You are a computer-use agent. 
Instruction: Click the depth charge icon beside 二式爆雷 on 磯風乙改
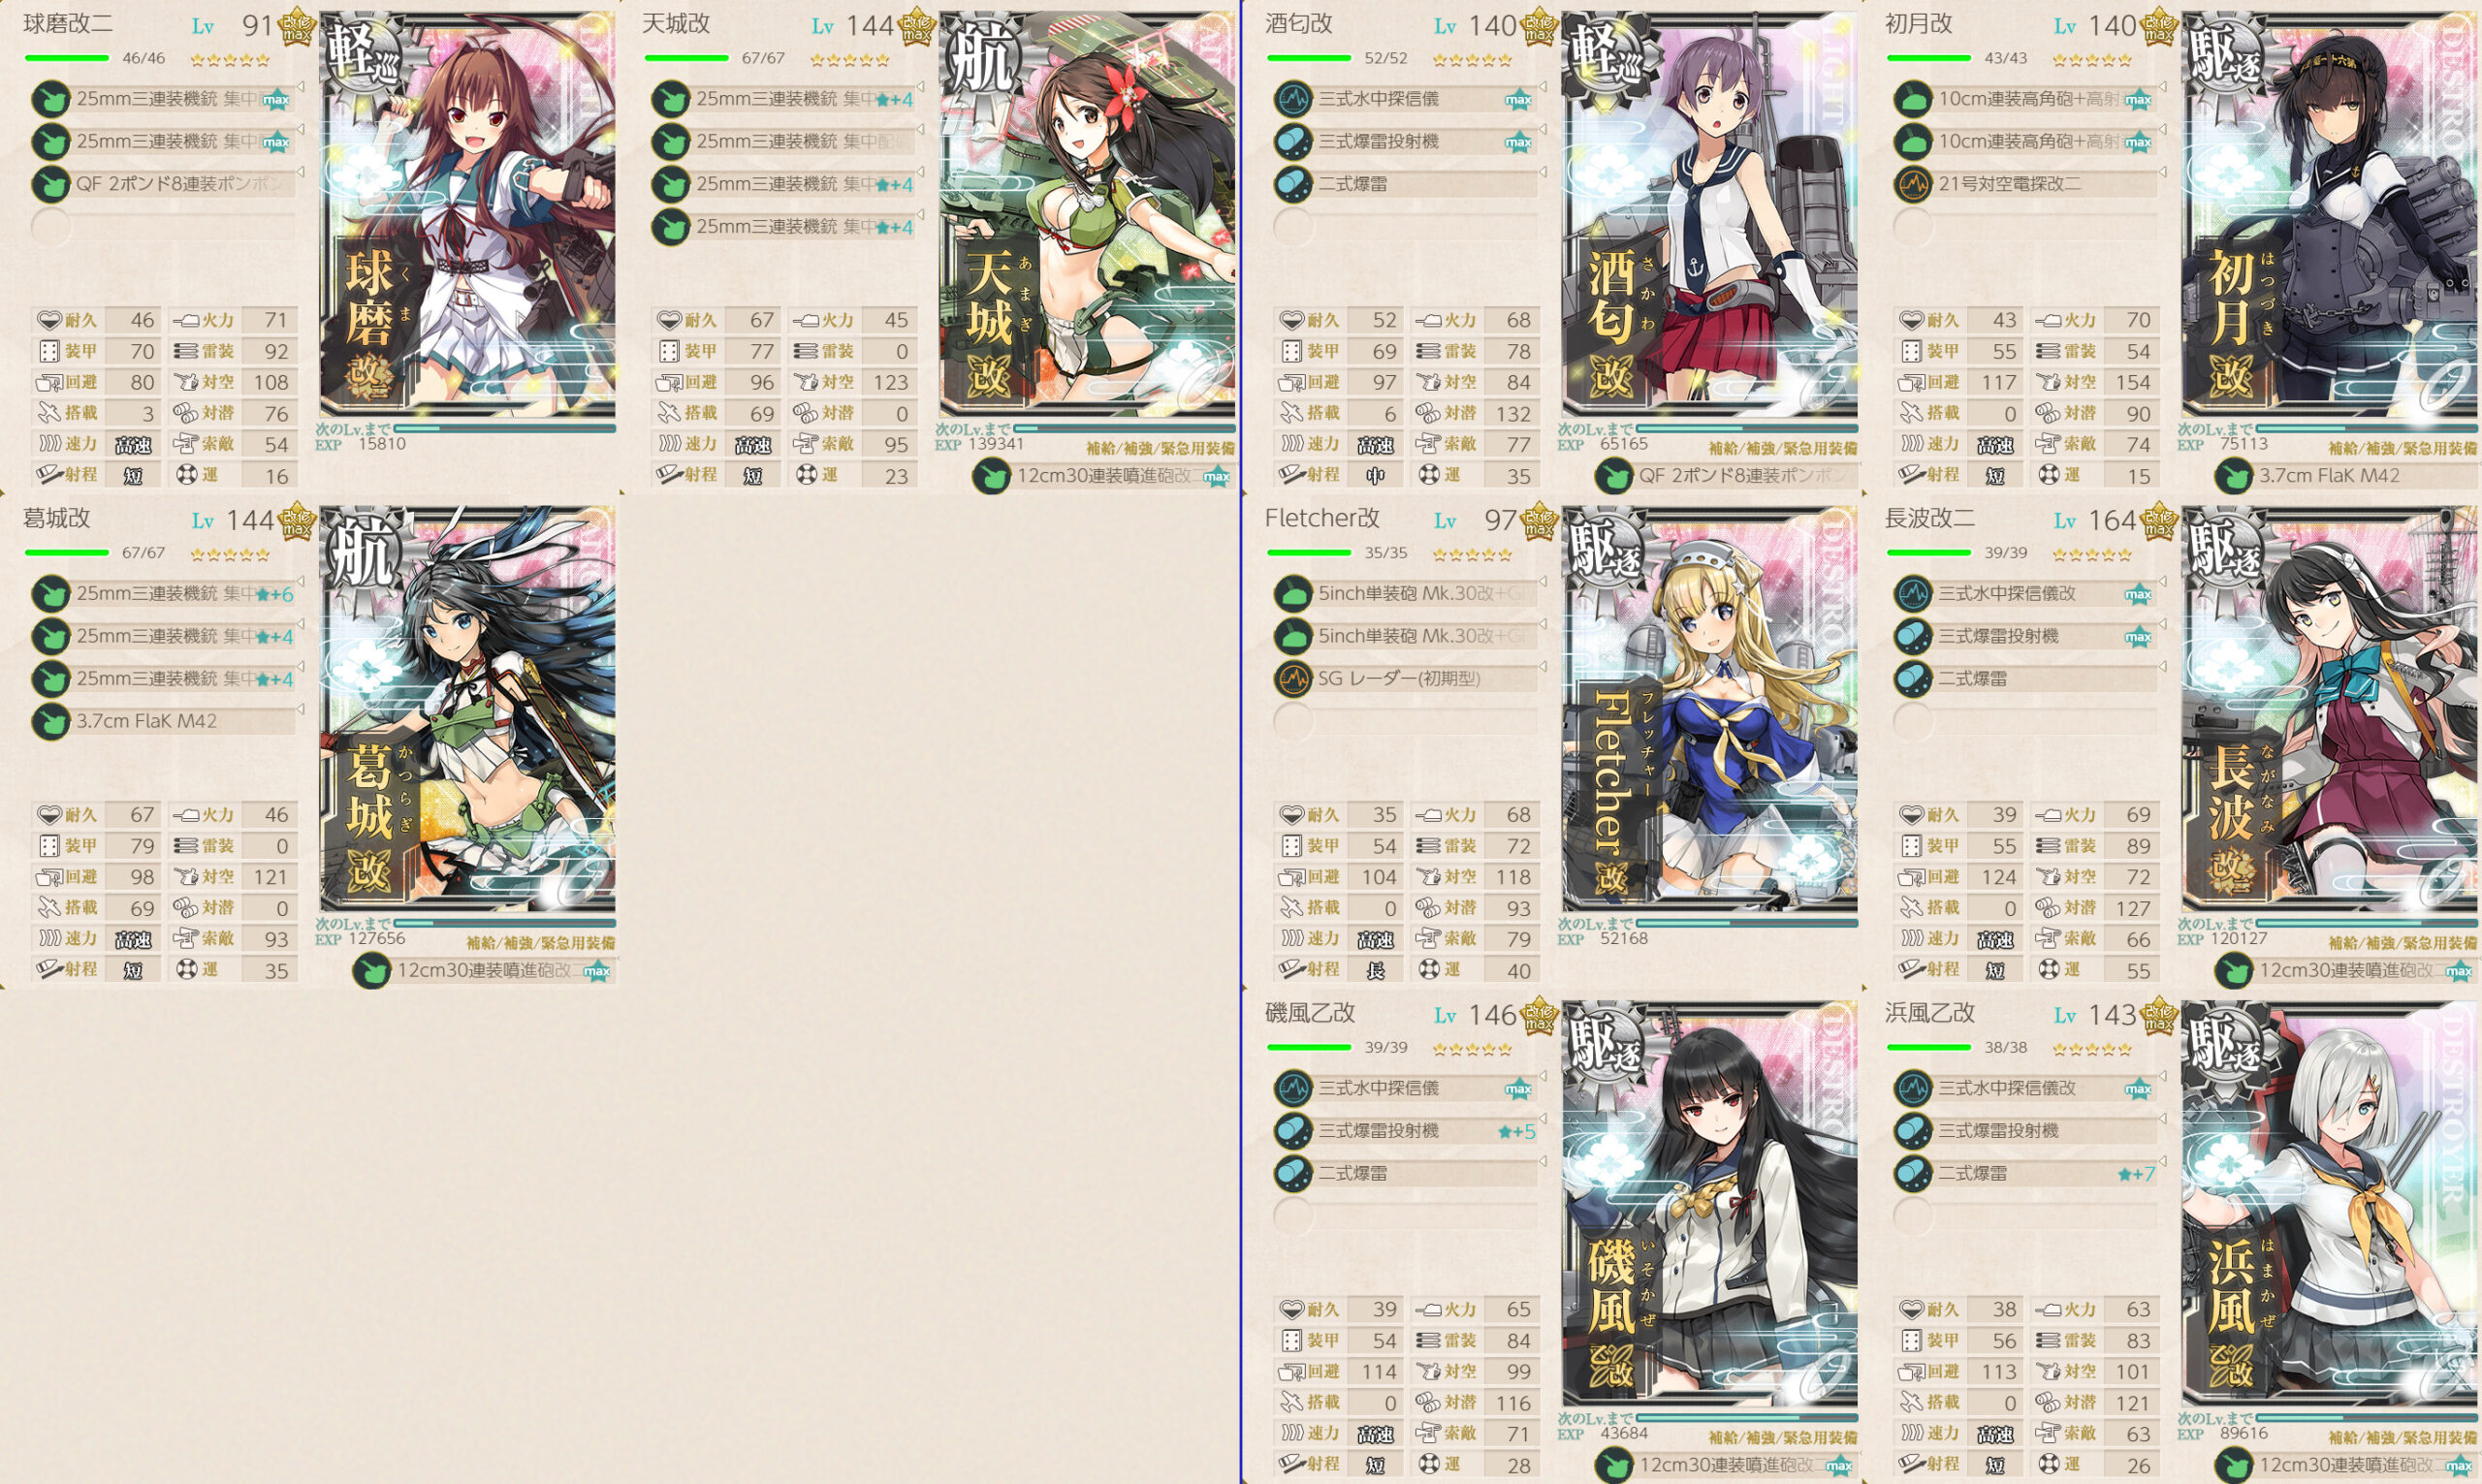1293,1174
